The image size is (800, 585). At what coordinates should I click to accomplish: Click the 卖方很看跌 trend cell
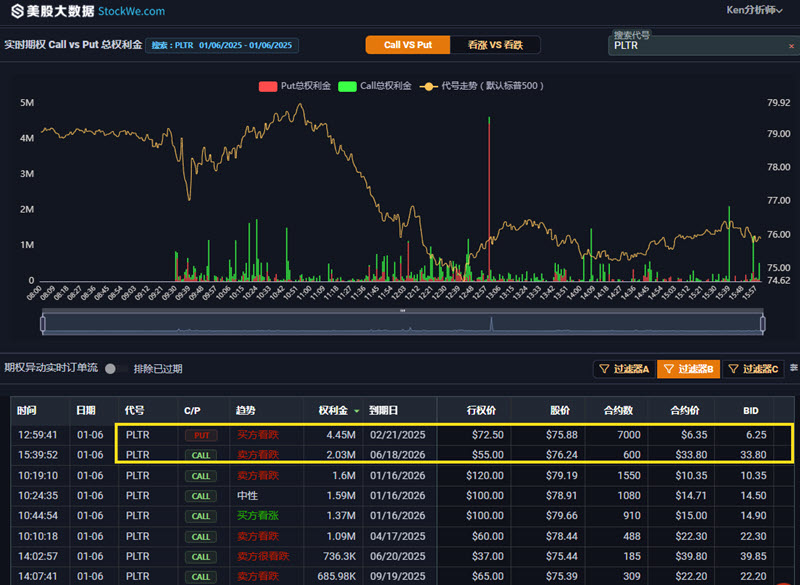coord(263,556)
